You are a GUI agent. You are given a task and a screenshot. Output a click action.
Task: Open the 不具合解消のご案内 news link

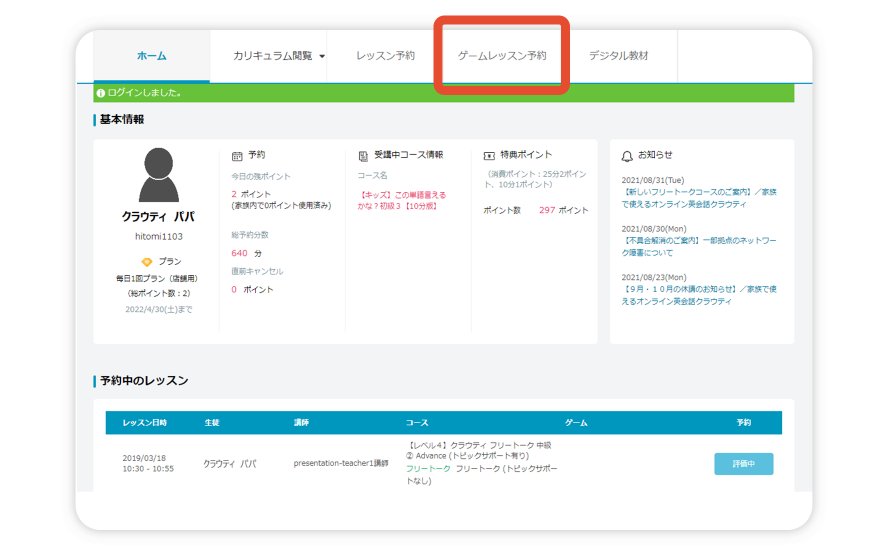(698, 246)
